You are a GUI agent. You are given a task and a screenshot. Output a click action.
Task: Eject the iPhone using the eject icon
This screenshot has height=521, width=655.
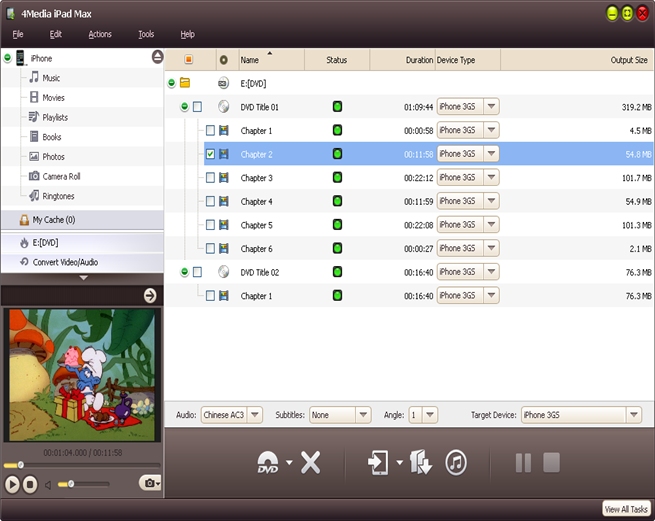point(157,58)
